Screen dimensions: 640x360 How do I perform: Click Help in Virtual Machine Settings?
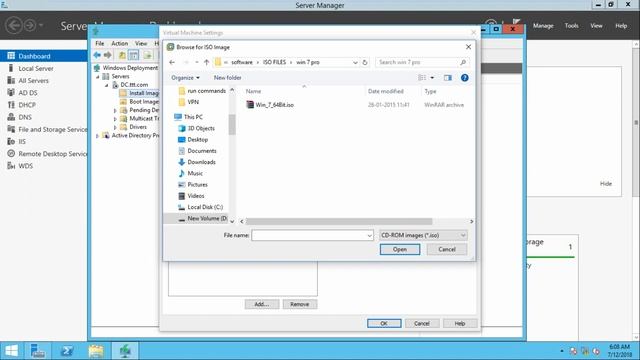[460, 323]
